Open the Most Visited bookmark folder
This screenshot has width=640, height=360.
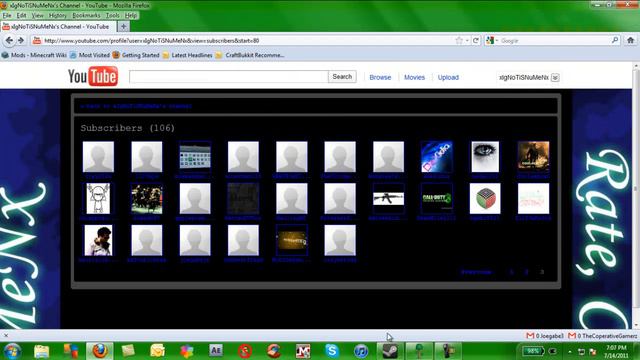point(90,55)
